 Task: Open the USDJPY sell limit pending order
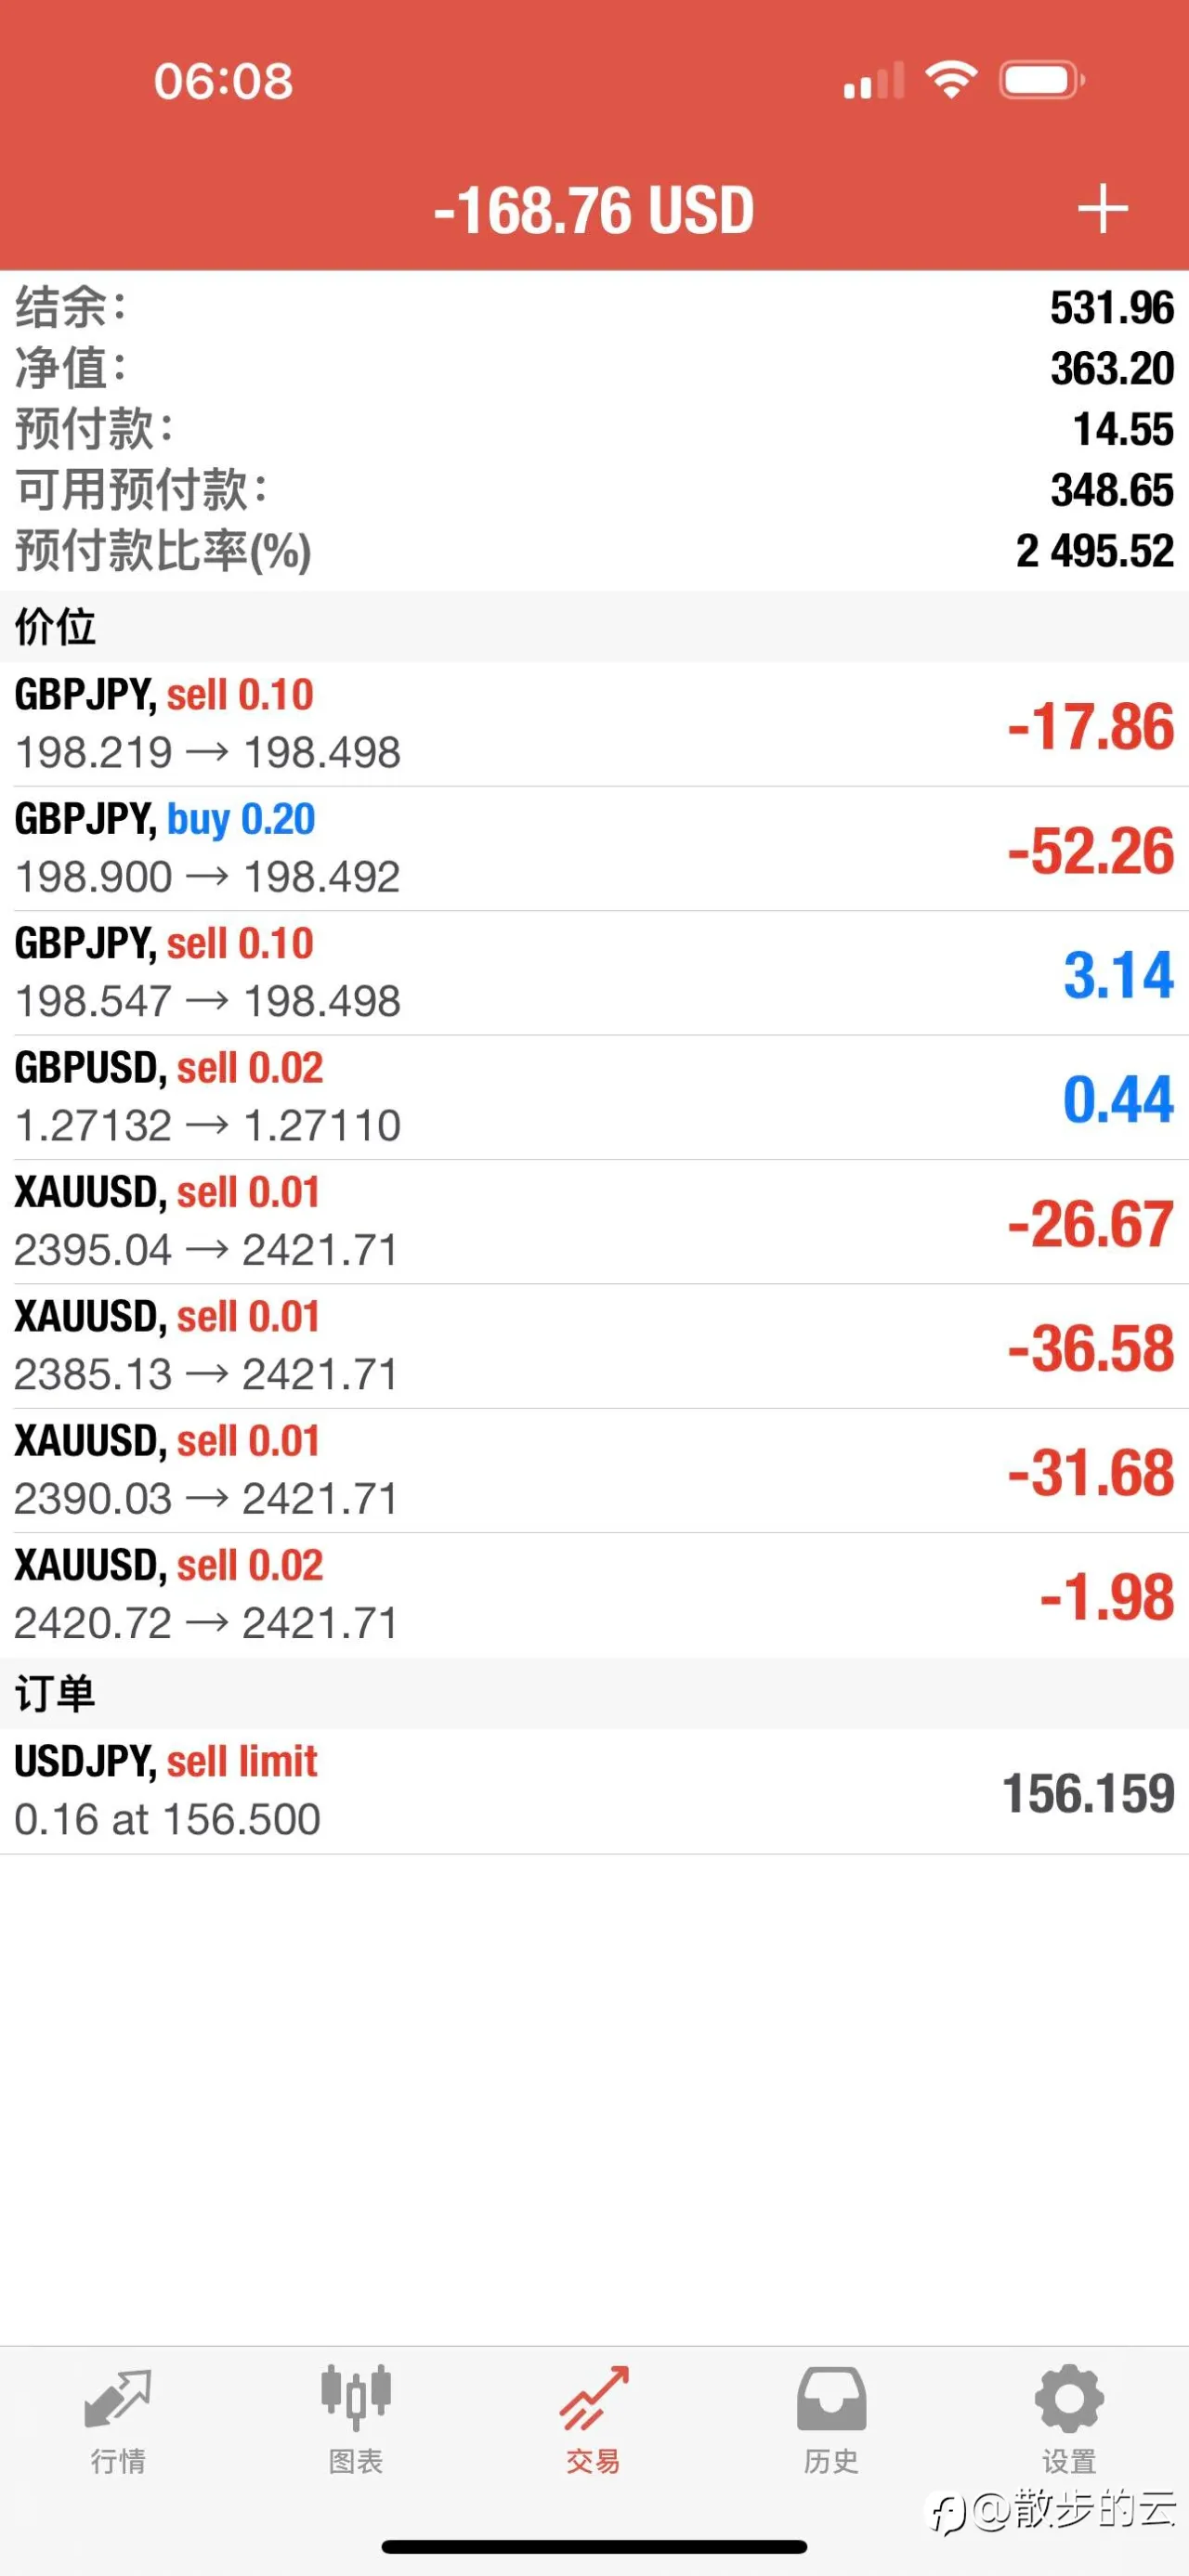coord(594,1791)
